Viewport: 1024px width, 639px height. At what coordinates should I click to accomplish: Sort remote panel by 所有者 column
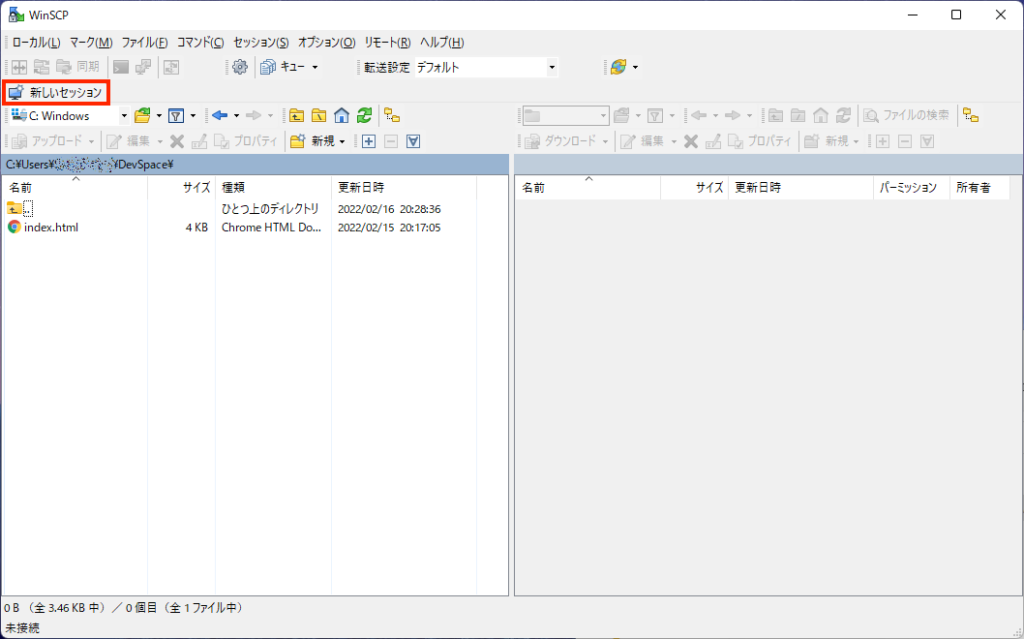tap(980, 188)
